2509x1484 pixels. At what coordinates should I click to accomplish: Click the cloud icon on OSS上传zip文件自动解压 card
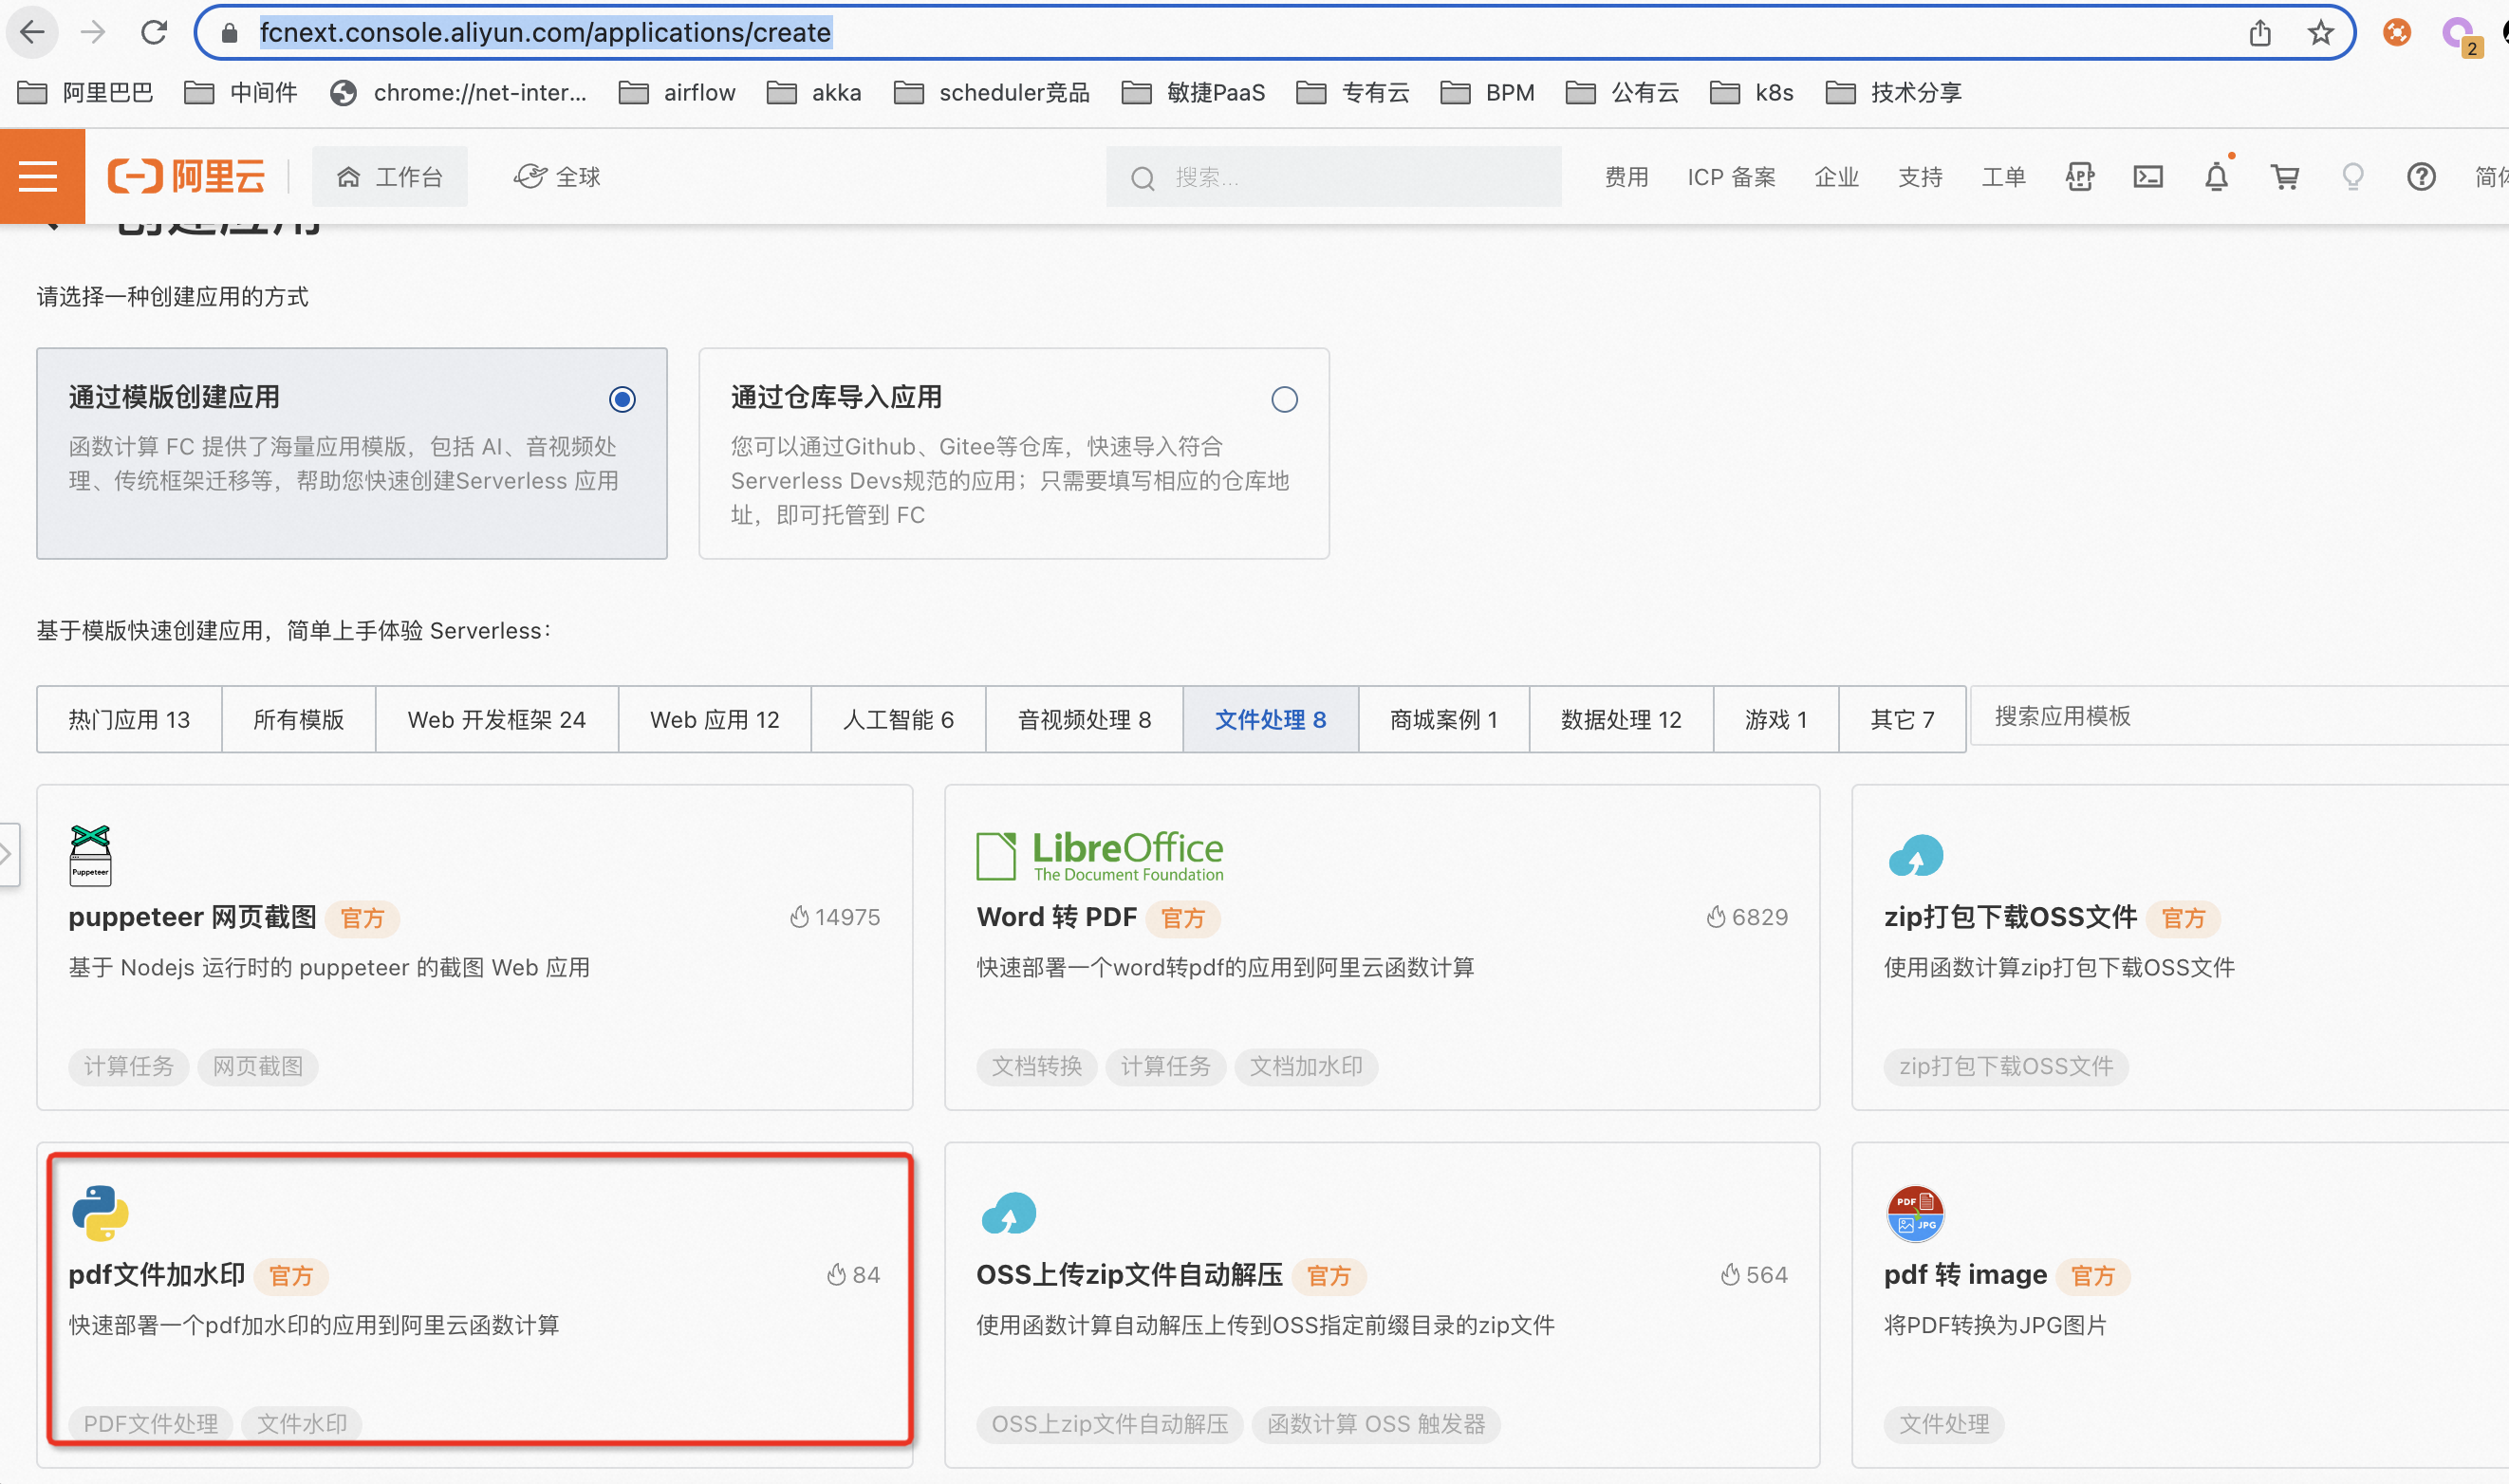point(1007,1213)
